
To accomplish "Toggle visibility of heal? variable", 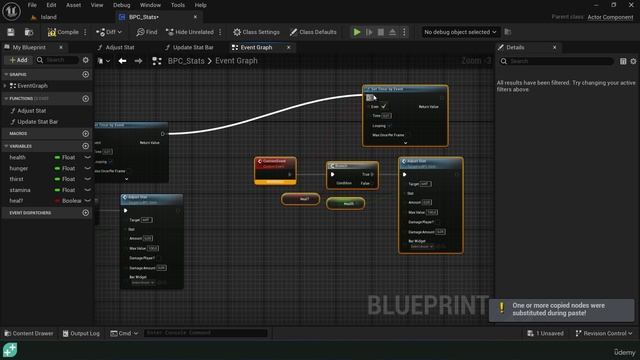I will tap(87, 200).
